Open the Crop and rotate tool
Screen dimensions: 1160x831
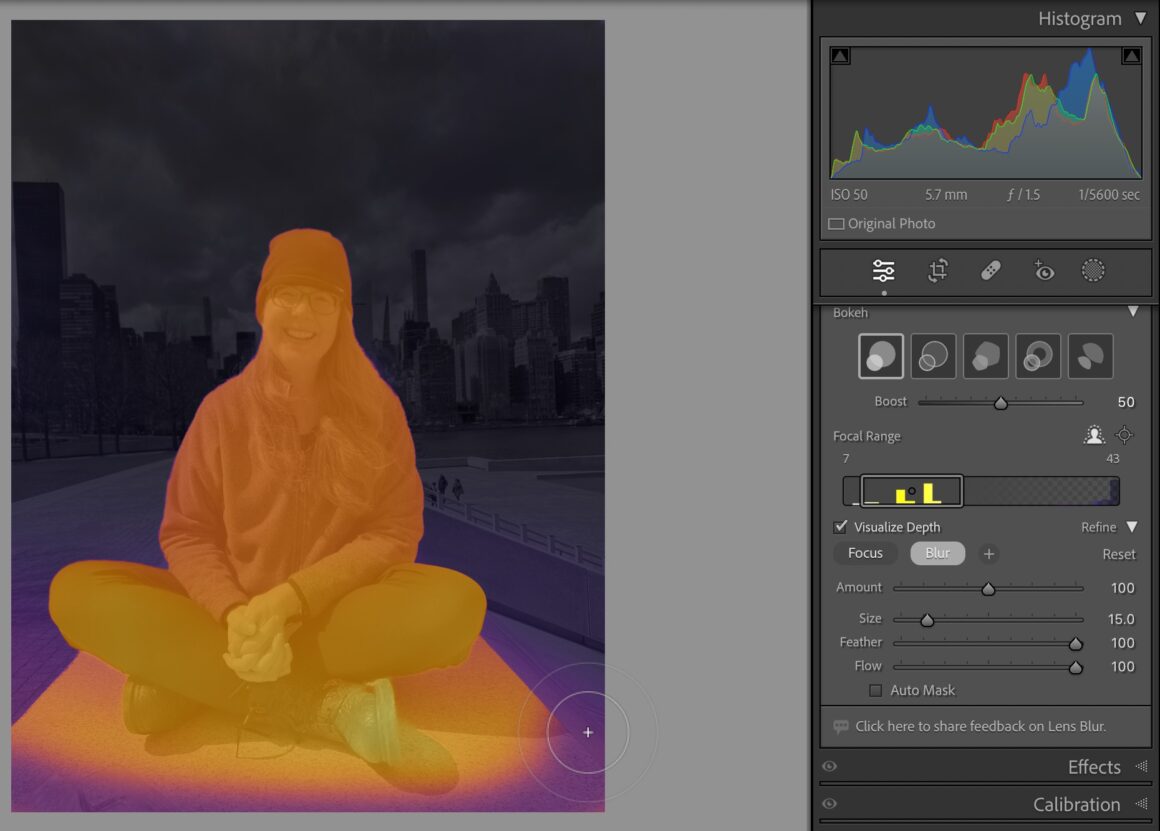937,271
